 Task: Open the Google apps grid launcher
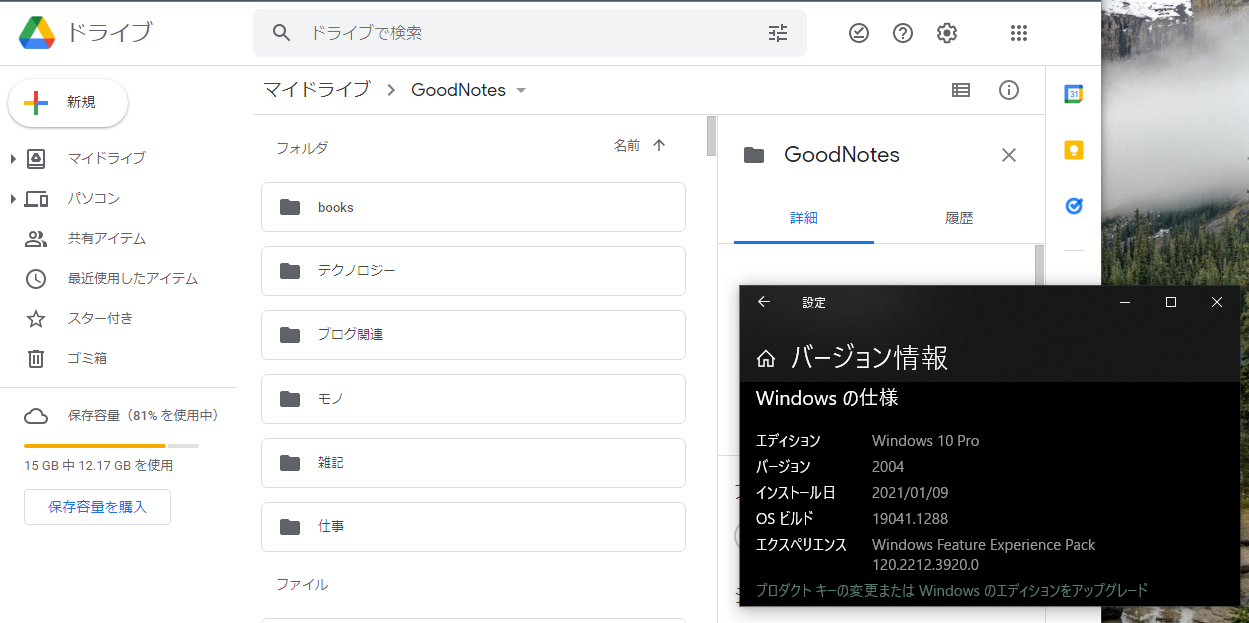(1018, 33)
